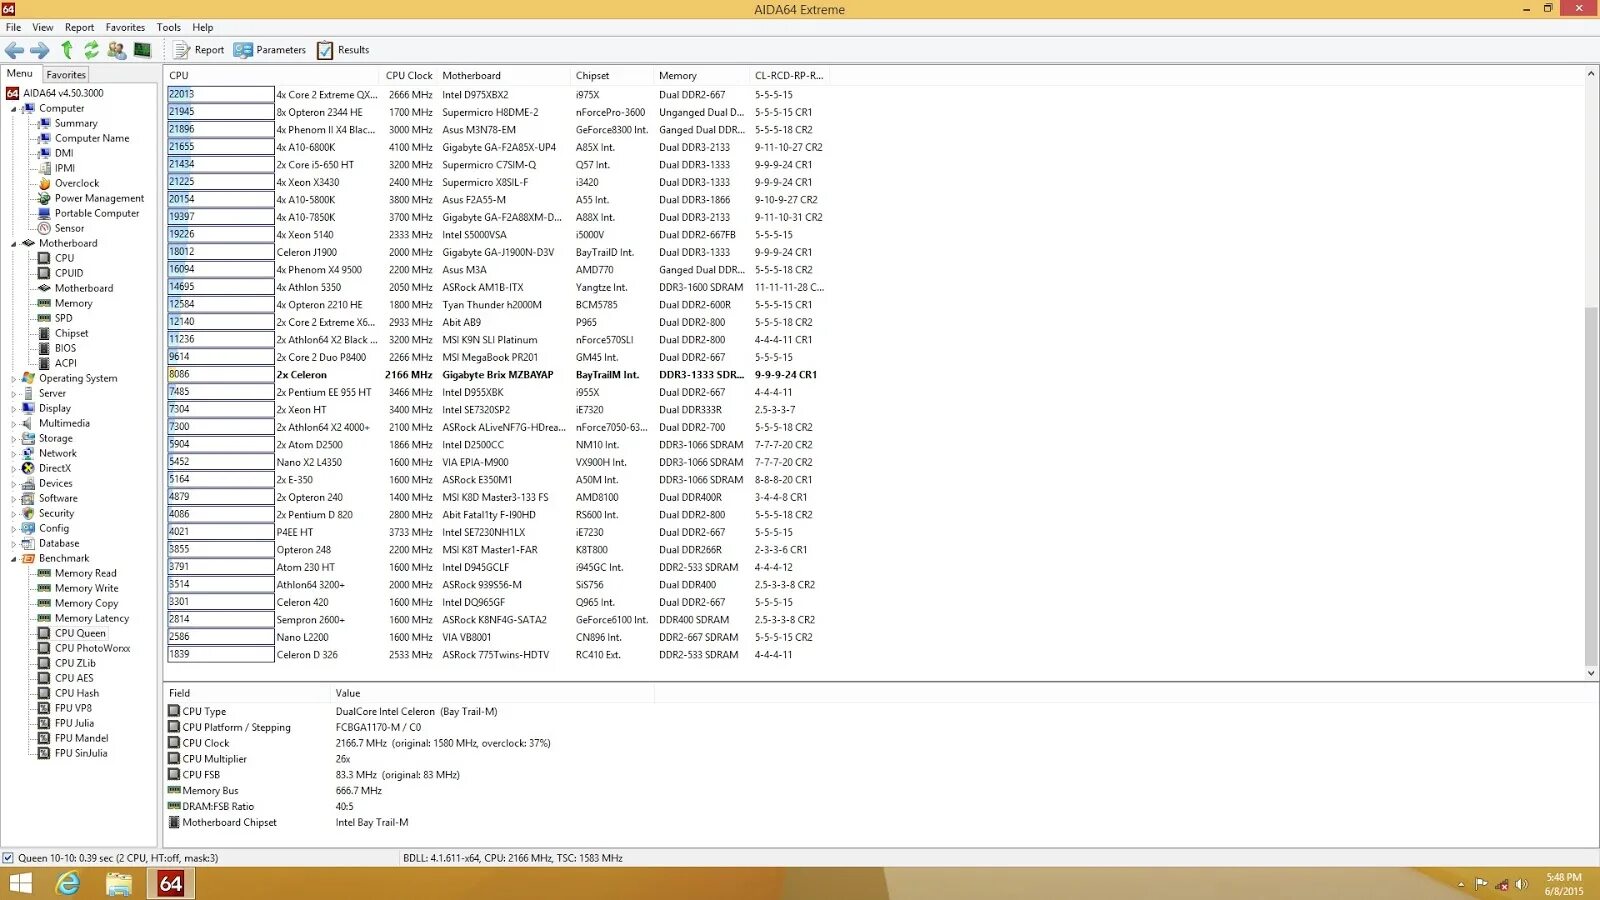The width and height of the screenshot is (1600, 900).
Task: Select the CPU AES benchmark
Action: (74, 678)
